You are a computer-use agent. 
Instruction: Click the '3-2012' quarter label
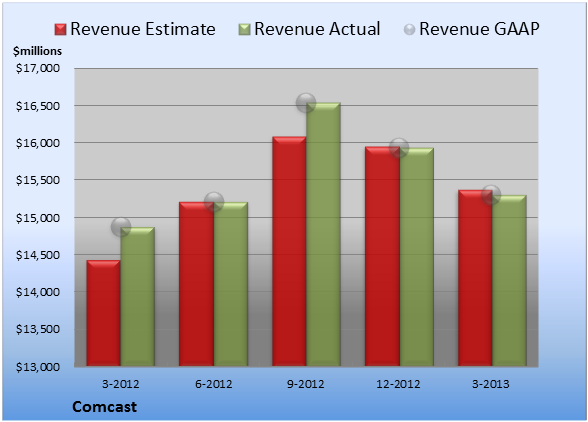tap(120, 384)
